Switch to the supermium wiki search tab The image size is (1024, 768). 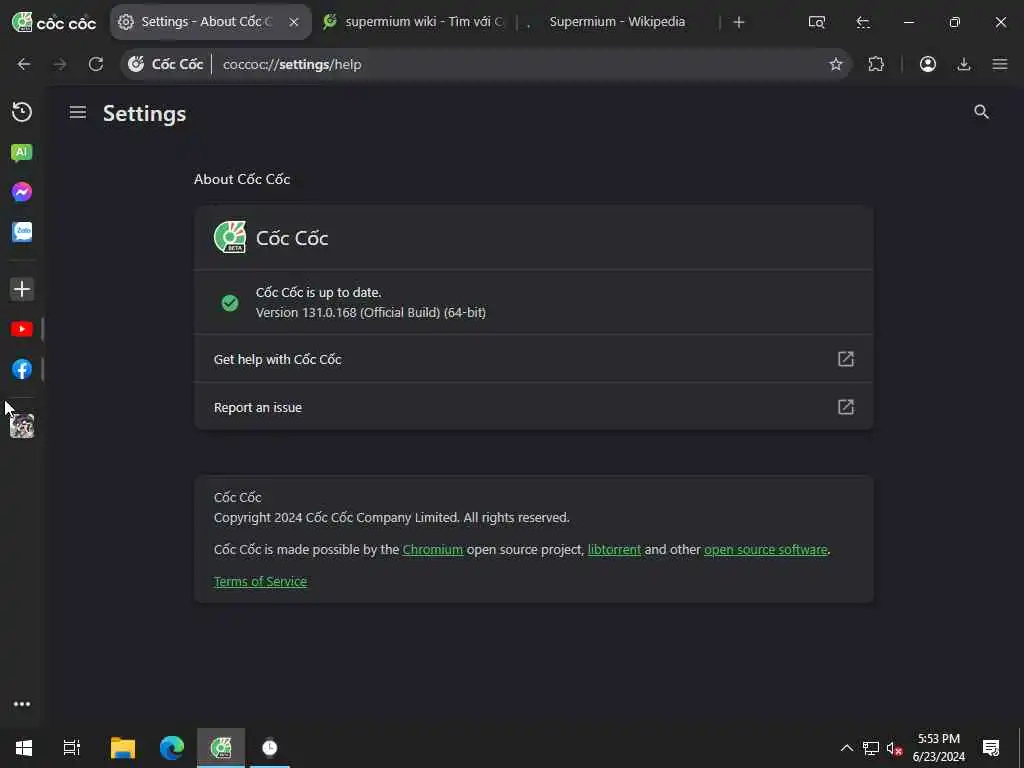414,22
